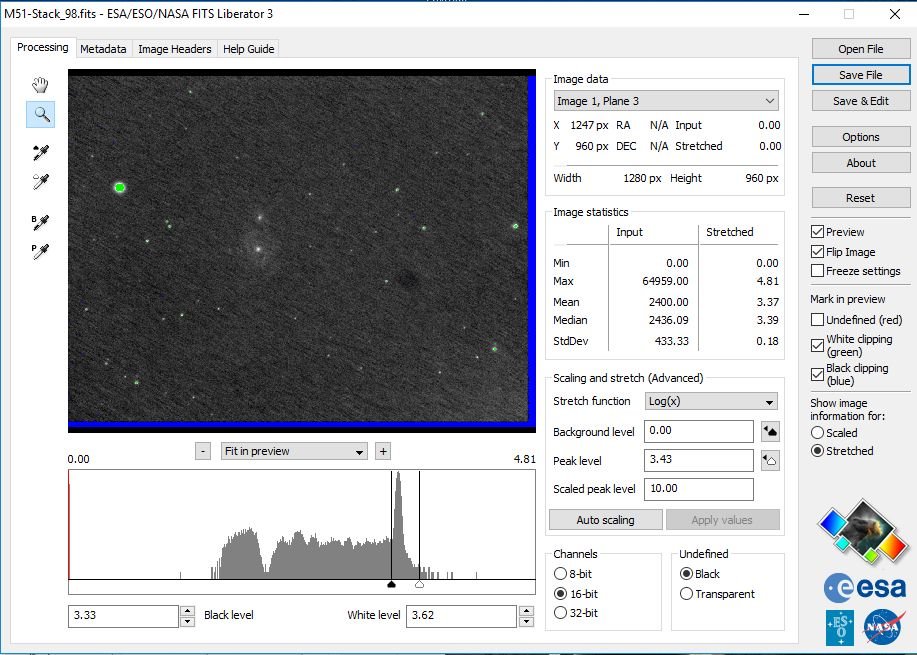Click the ESA logo

click(866, 587)
